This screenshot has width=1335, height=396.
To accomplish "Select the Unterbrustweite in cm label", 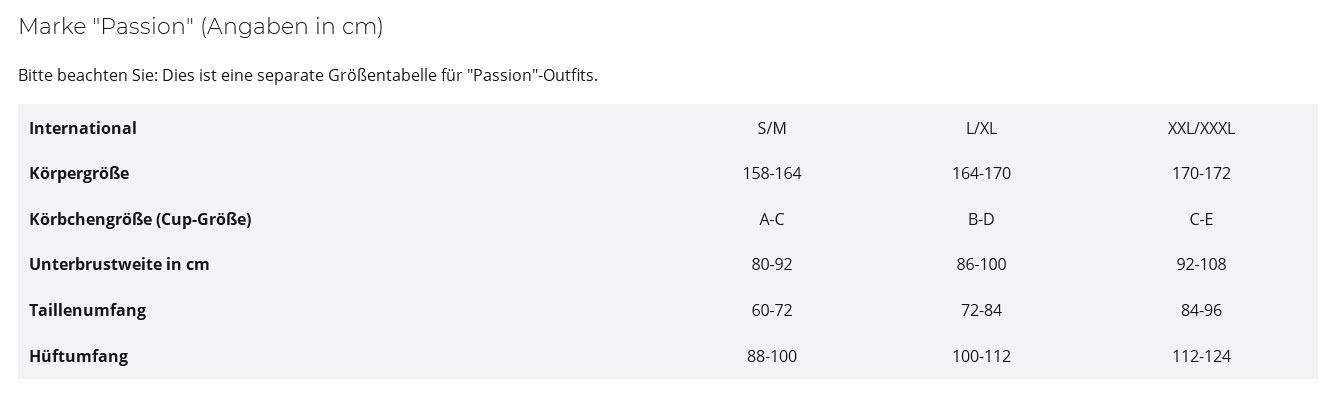I will [119, 264].
